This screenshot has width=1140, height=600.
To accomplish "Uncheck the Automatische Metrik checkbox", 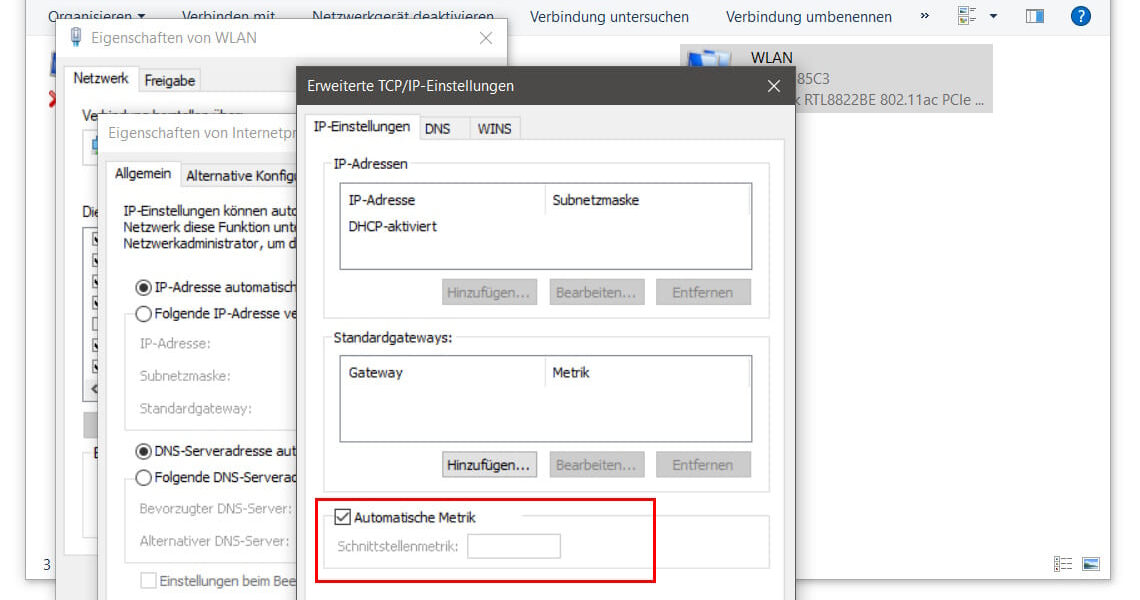I will (x=342, y=517).
